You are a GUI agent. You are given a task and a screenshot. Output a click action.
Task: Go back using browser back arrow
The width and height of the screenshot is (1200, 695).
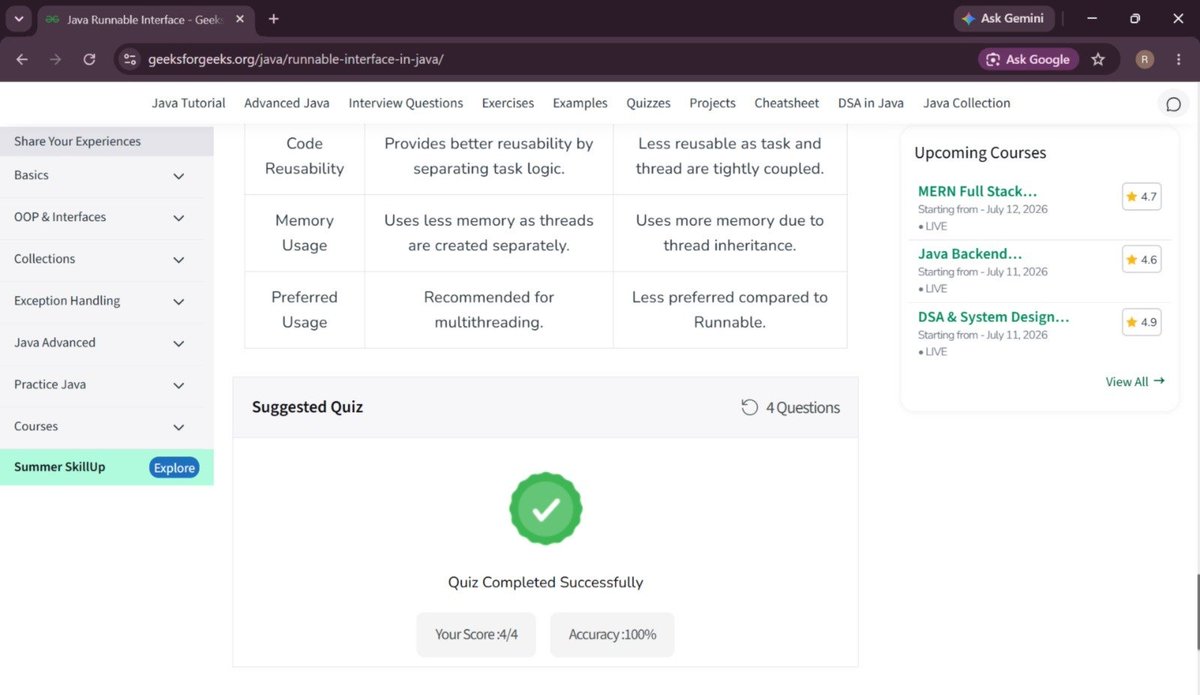pos(22,59)
